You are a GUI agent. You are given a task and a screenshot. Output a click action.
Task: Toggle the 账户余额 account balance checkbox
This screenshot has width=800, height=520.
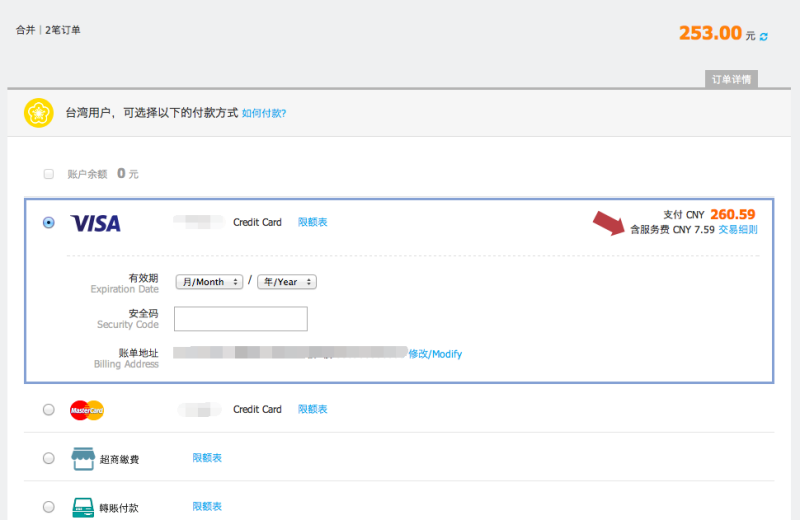coord(49,174)
